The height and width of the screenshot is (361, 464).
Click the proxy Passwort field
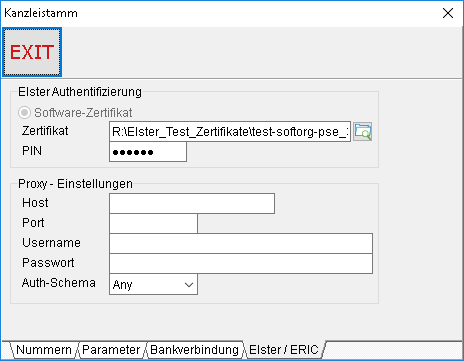click(x=241, y=263)
